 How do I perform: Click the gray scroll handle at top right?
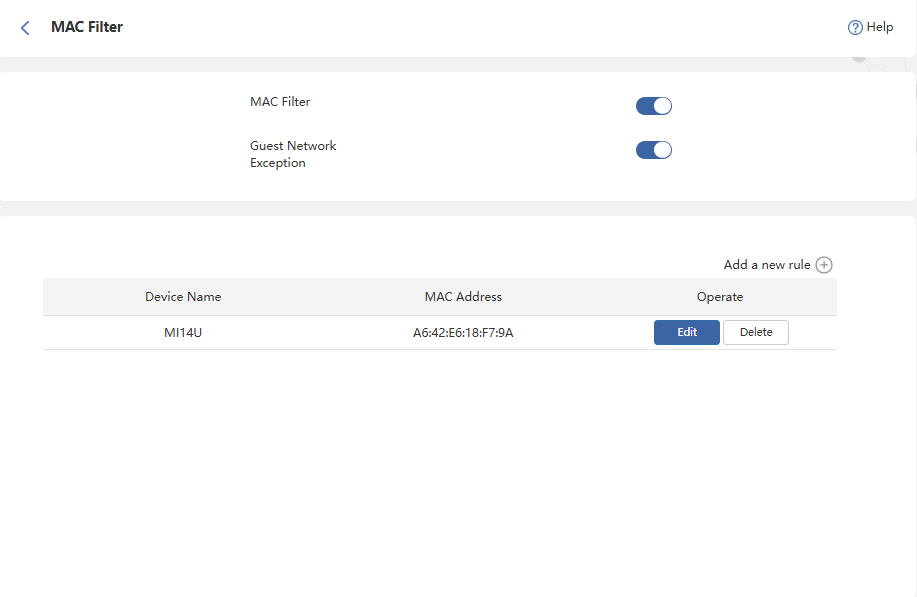(859, 59)
